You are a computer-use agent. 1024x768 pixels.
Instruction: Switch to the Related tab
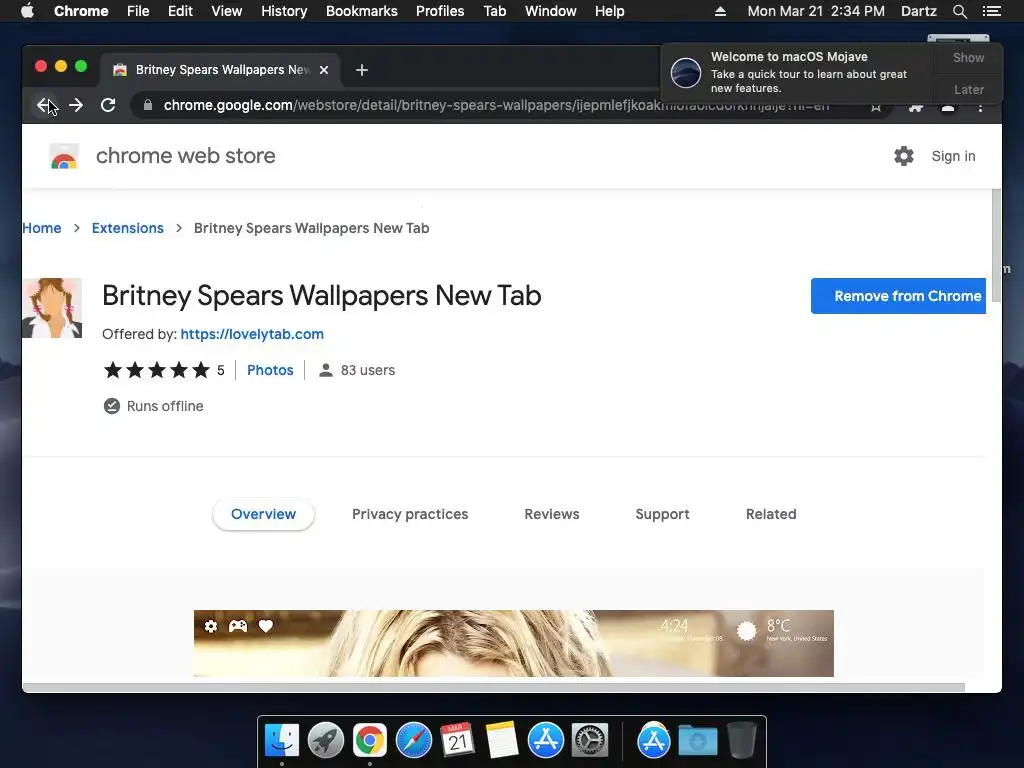pyautogui.click(x=771, y=514)
